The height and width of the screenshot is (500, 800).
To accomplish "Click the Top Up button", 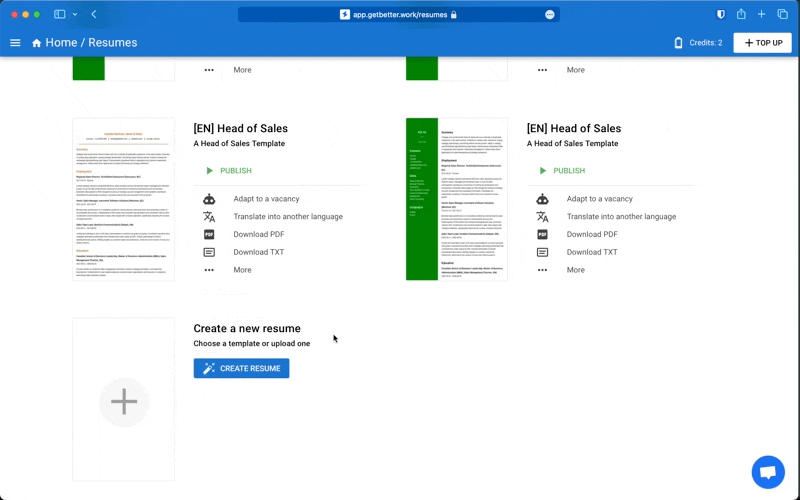I will click(762, 43).
